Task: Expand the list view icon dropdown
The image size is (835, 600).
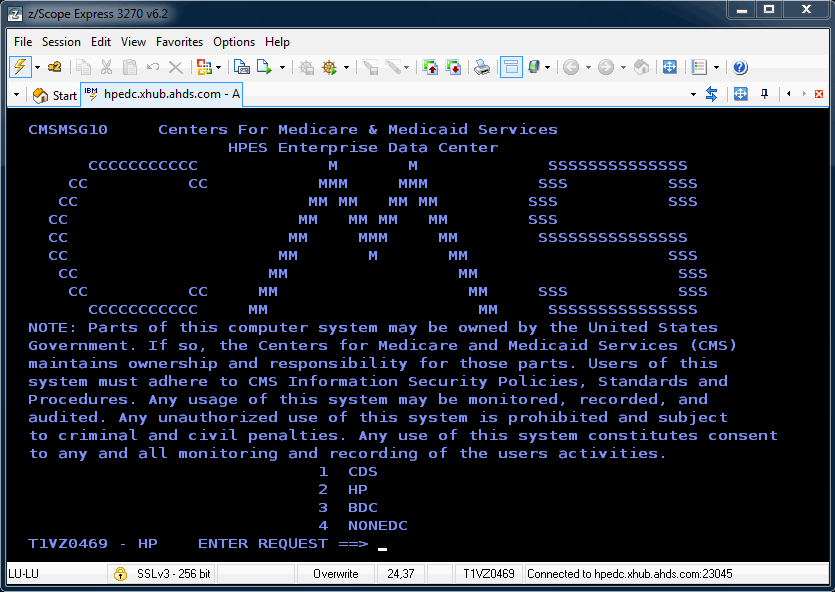Action: click(x=716, y=68)
